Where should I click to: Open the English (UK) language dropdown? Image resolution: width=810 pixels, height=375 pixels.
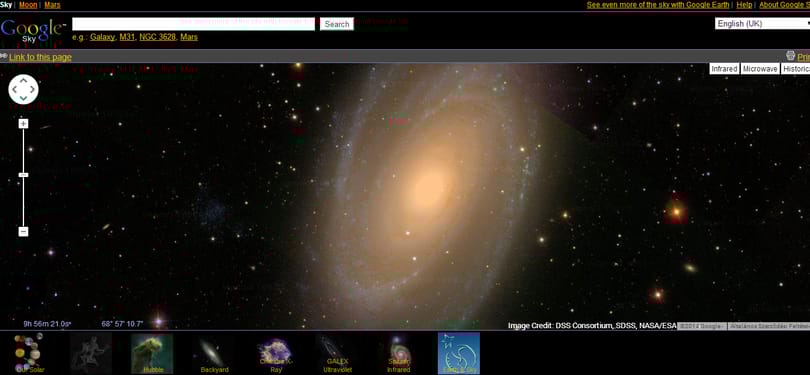(762, 24)
